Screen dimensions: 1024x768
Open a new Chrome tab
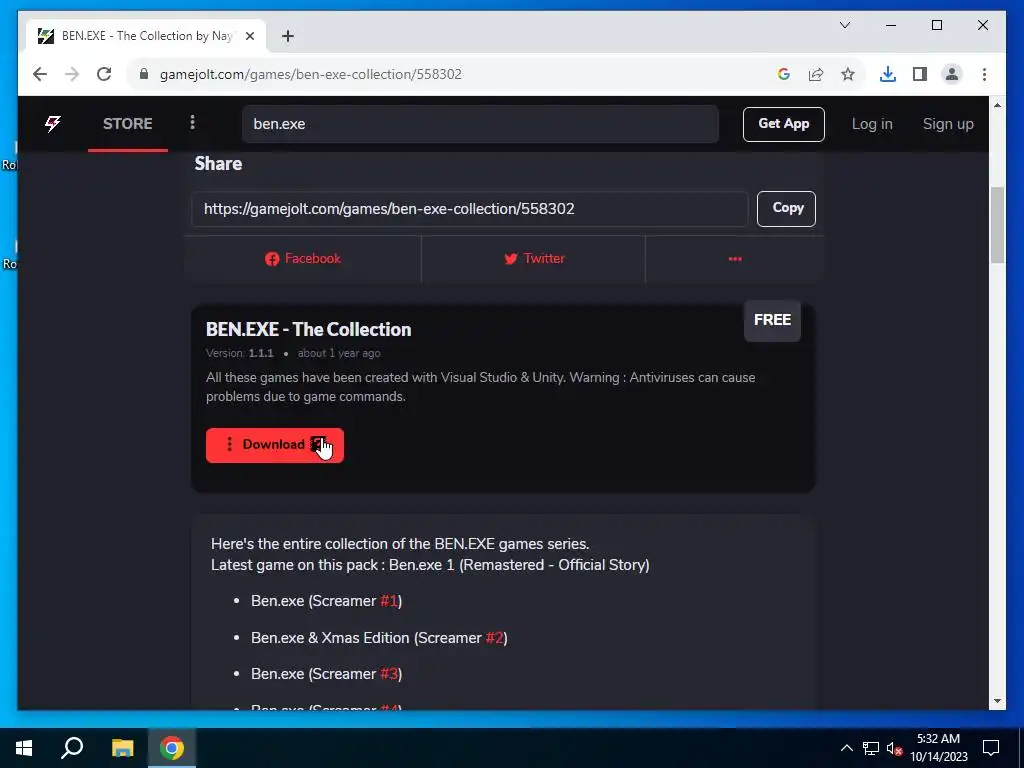click(x=288, y=36)
